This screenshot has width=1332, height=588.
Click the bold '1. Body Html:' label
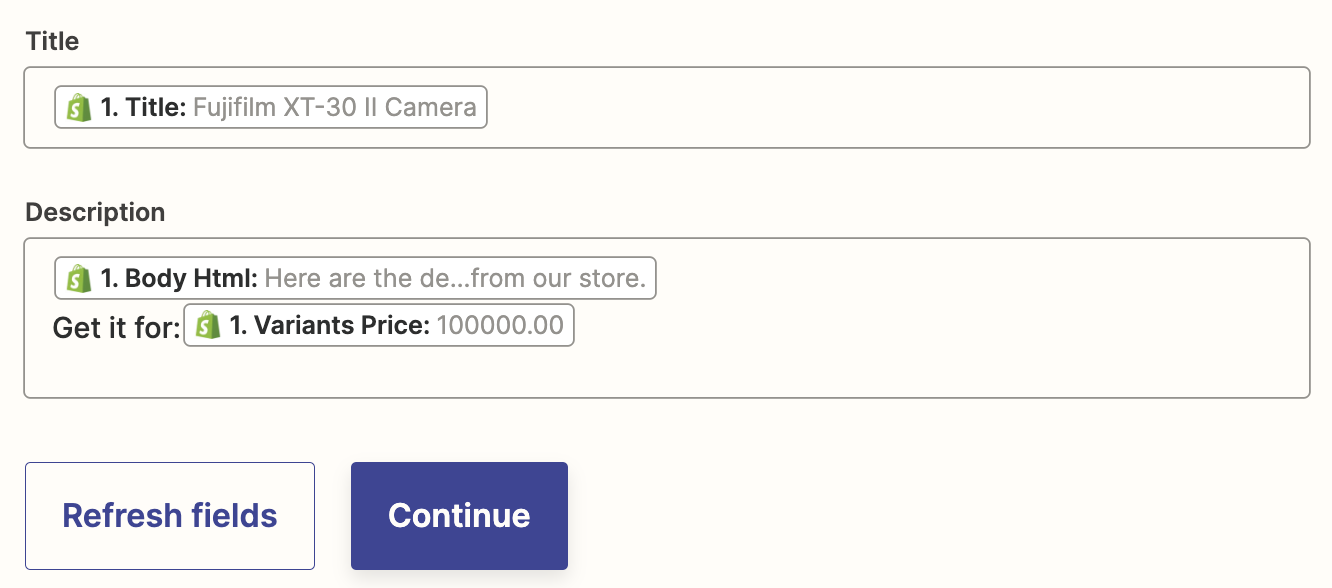tap(179, 278)
